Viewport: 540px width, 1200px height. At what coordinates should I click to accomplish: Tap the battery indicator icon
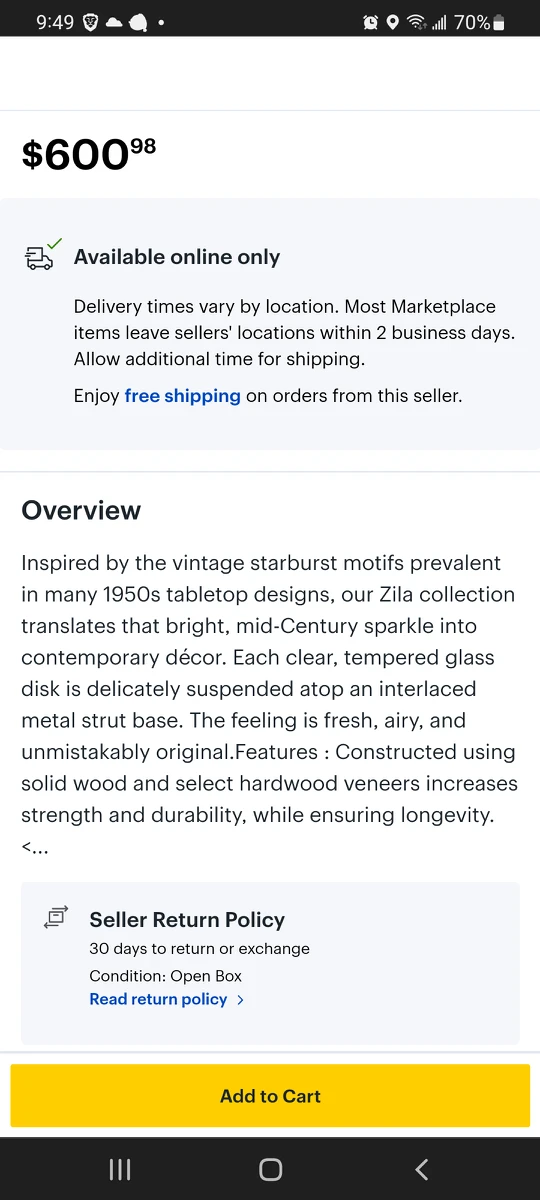pyautogui.click(x=499, y=22)
